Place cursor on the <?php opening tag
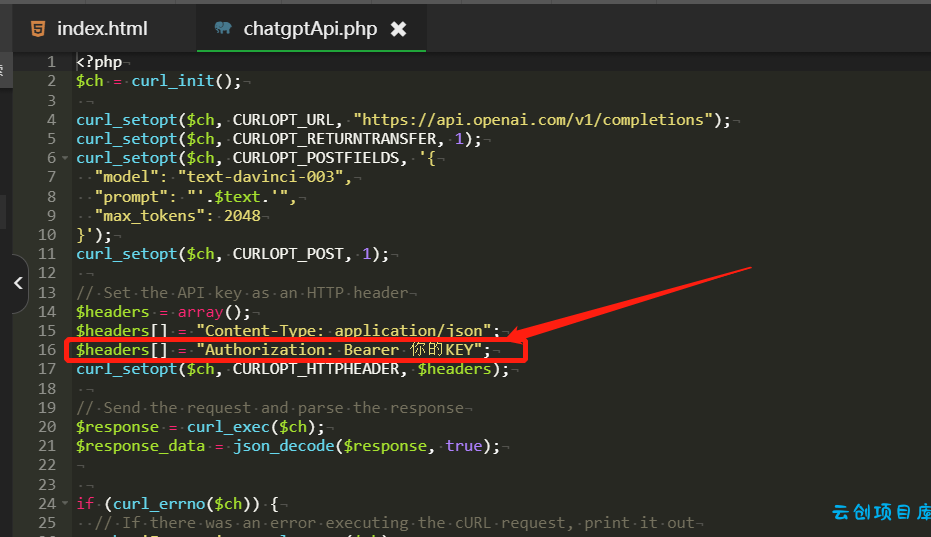 click(x=99, y=62)
